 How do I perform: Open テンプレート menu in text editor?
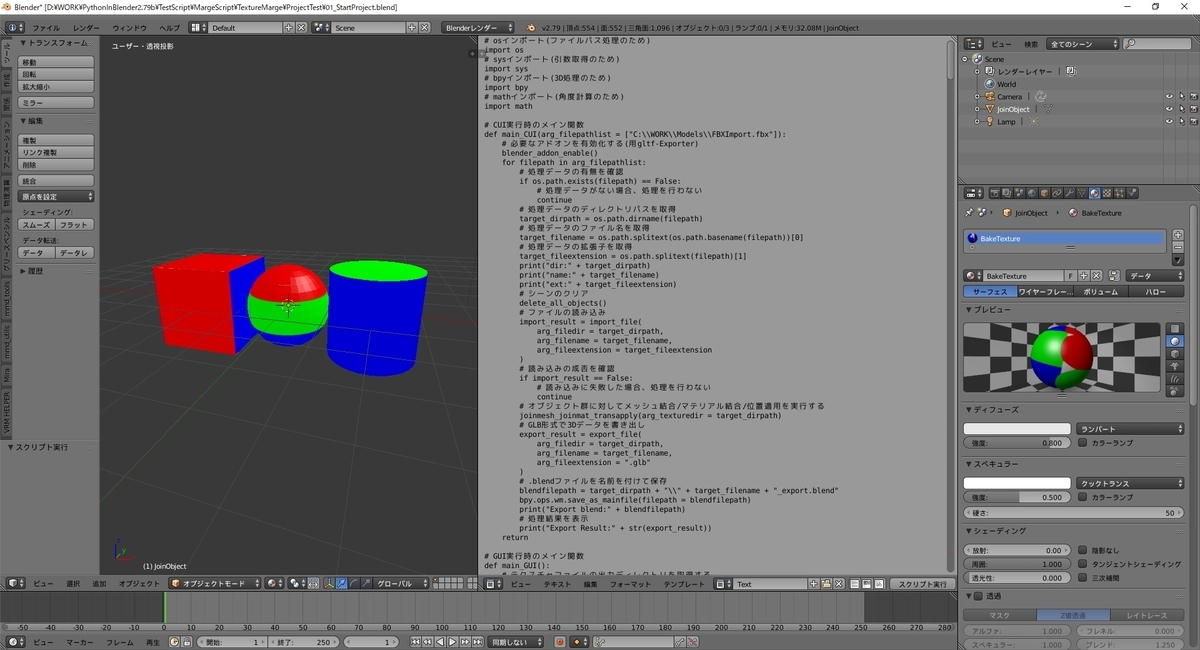684,584
